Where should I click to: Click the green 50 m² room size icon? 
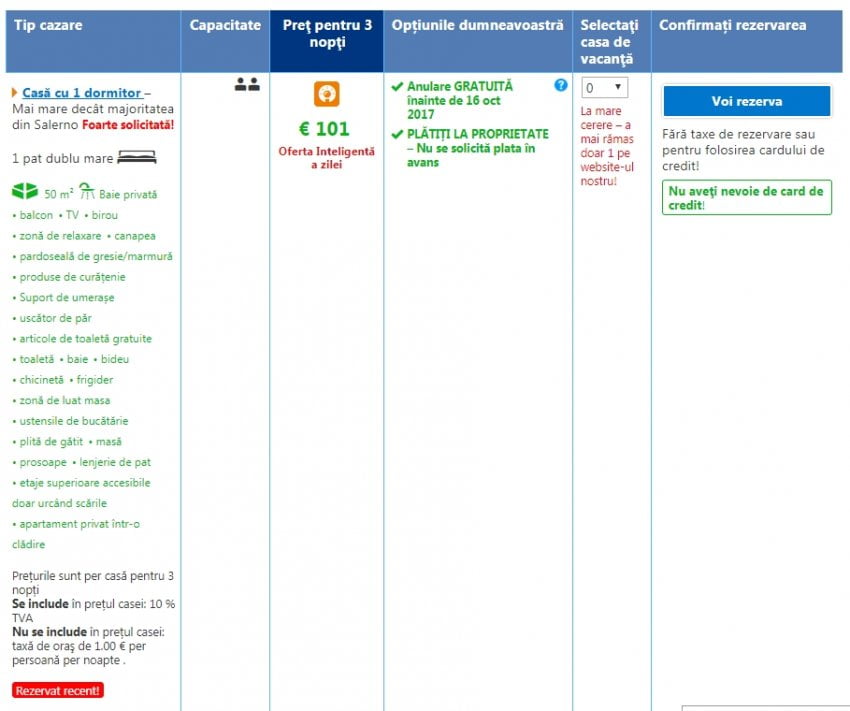(25, 192)
